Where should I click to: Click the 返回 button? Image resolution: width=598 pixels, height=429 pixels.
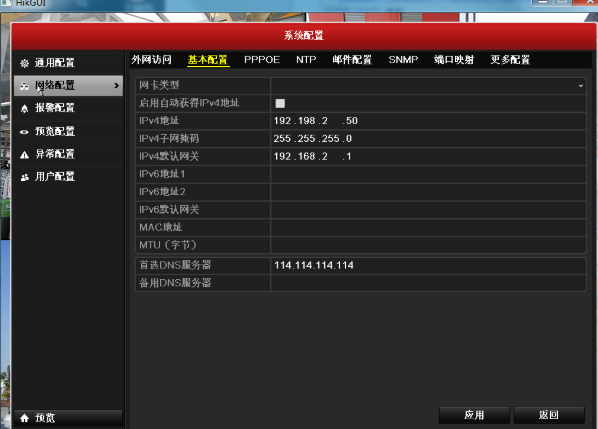549,415
